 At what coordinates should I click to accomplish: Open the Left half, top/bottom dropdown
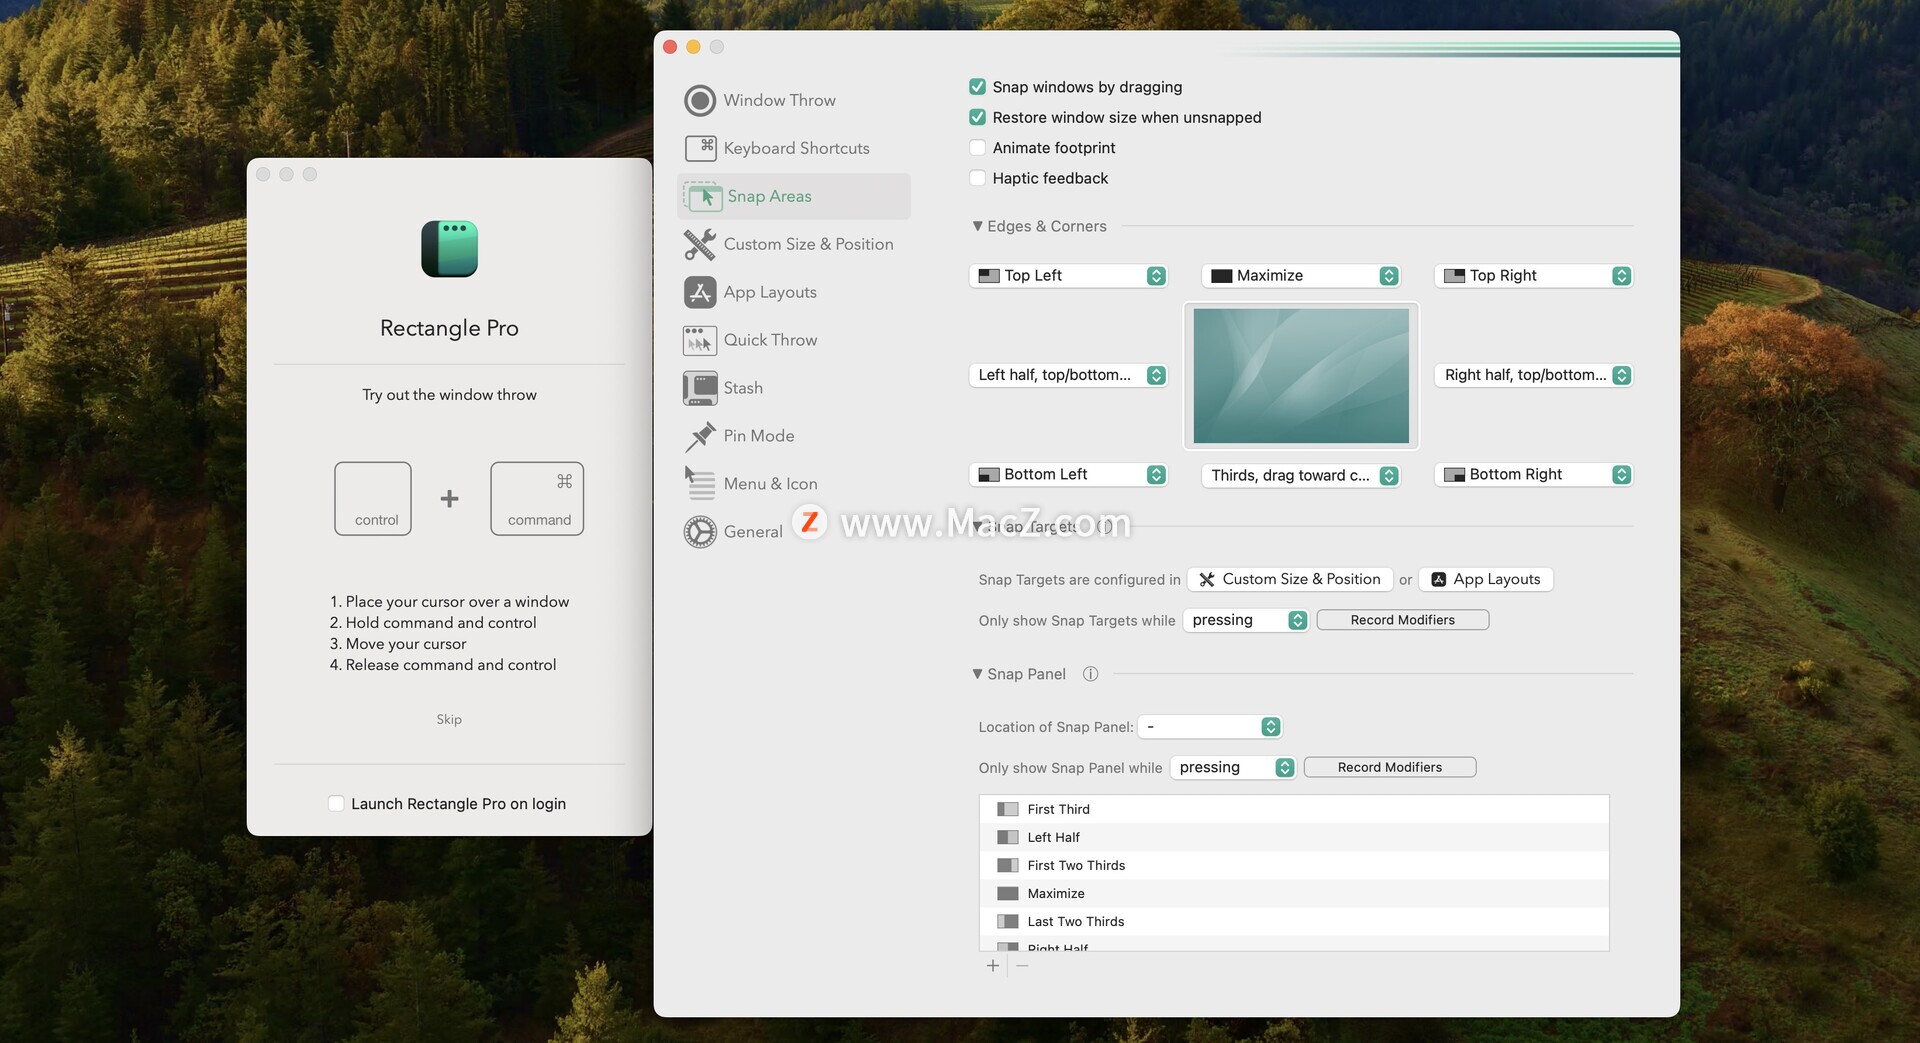click(1068, 375)
